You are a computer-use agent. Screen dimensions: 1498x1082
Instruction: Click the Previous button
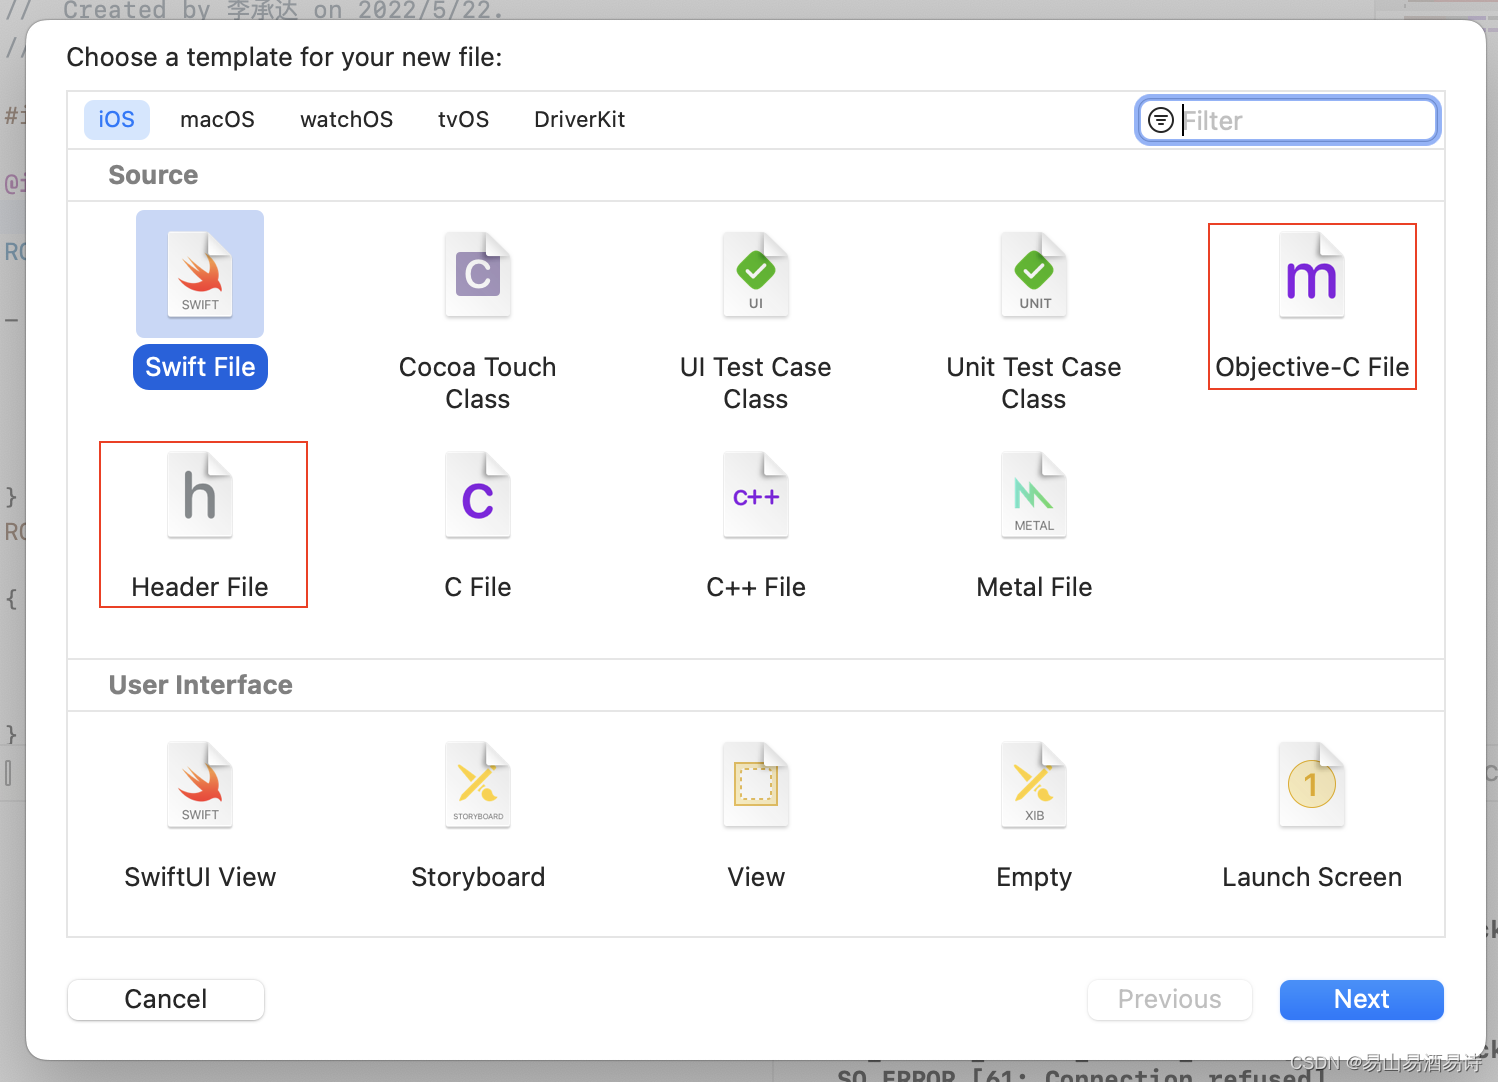1170,999
